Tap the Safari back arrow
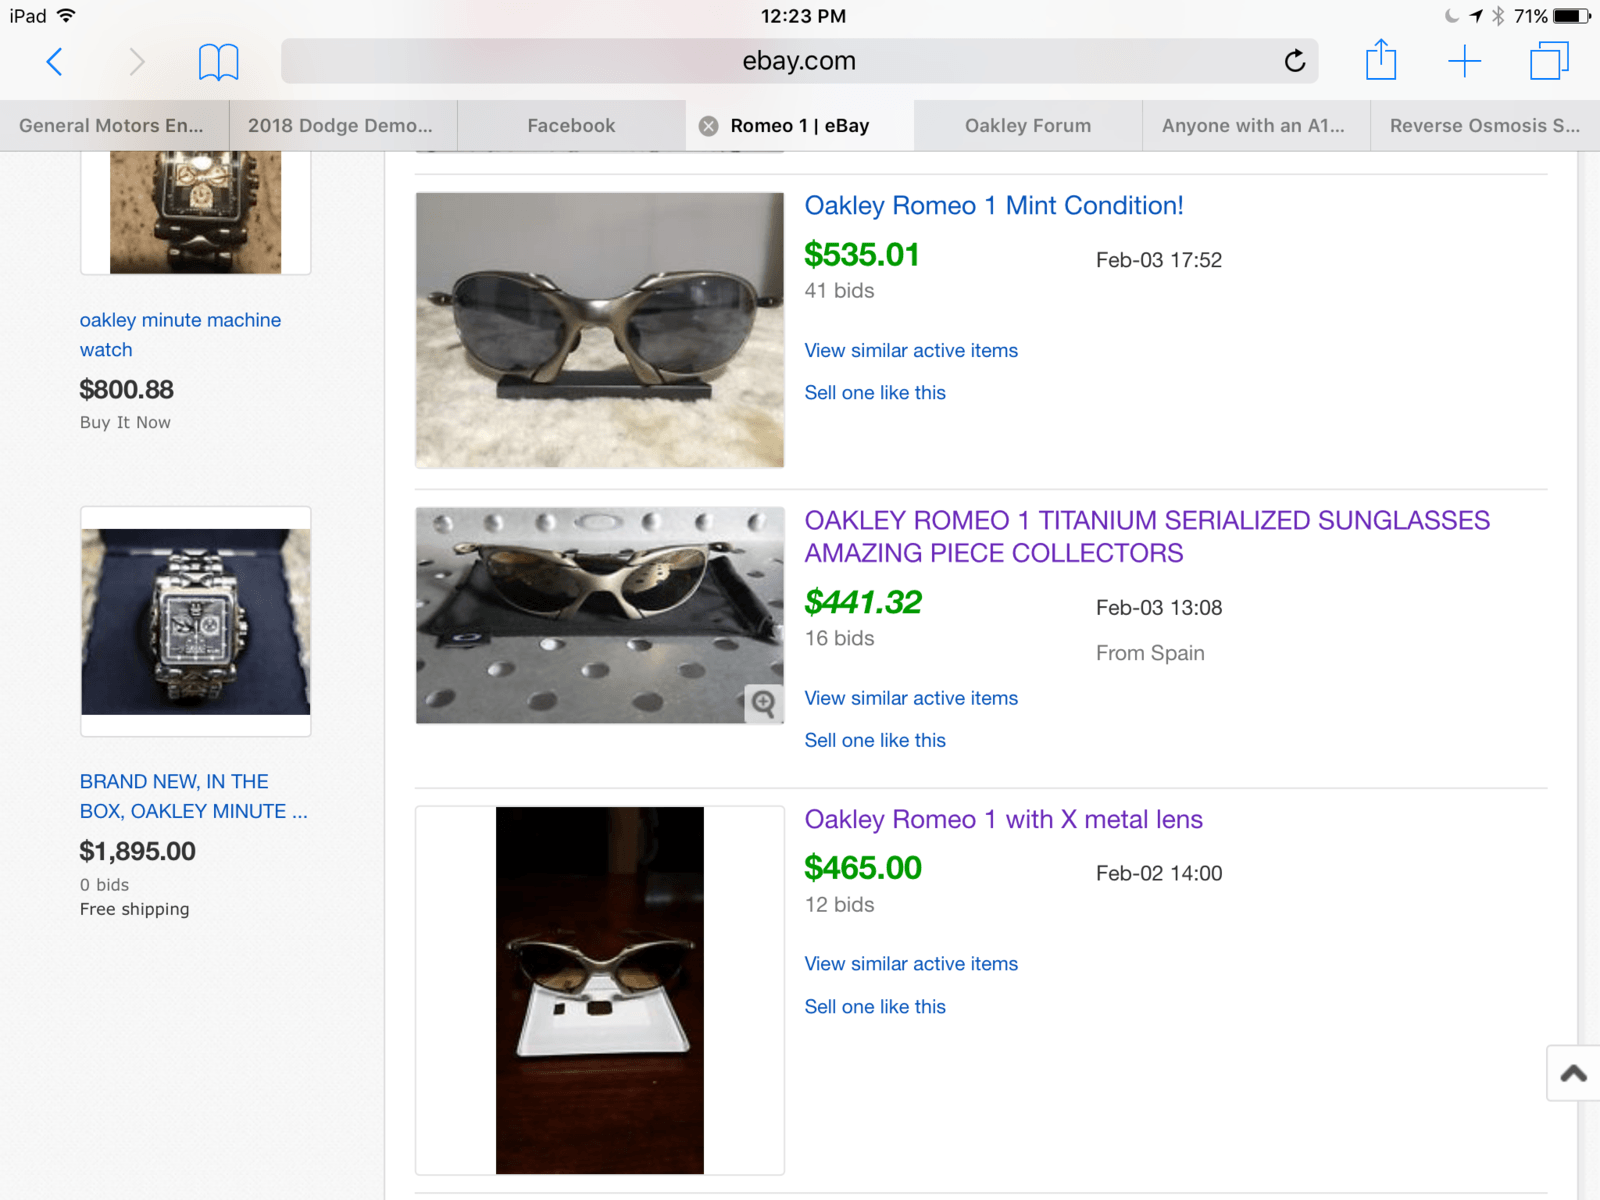The image size is (1600, 1200). pyautogui.click(x=55, y=62)
